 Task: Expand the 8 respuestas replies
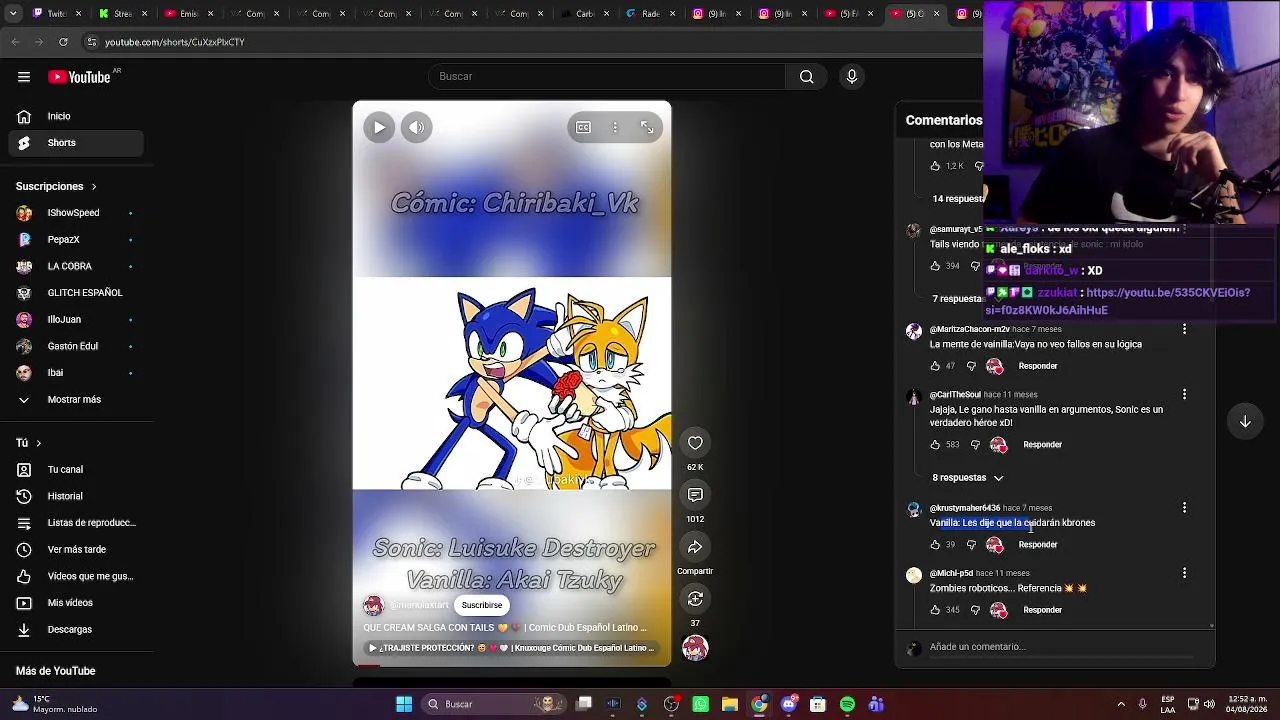pyautogui.click(x=968, y=478)
